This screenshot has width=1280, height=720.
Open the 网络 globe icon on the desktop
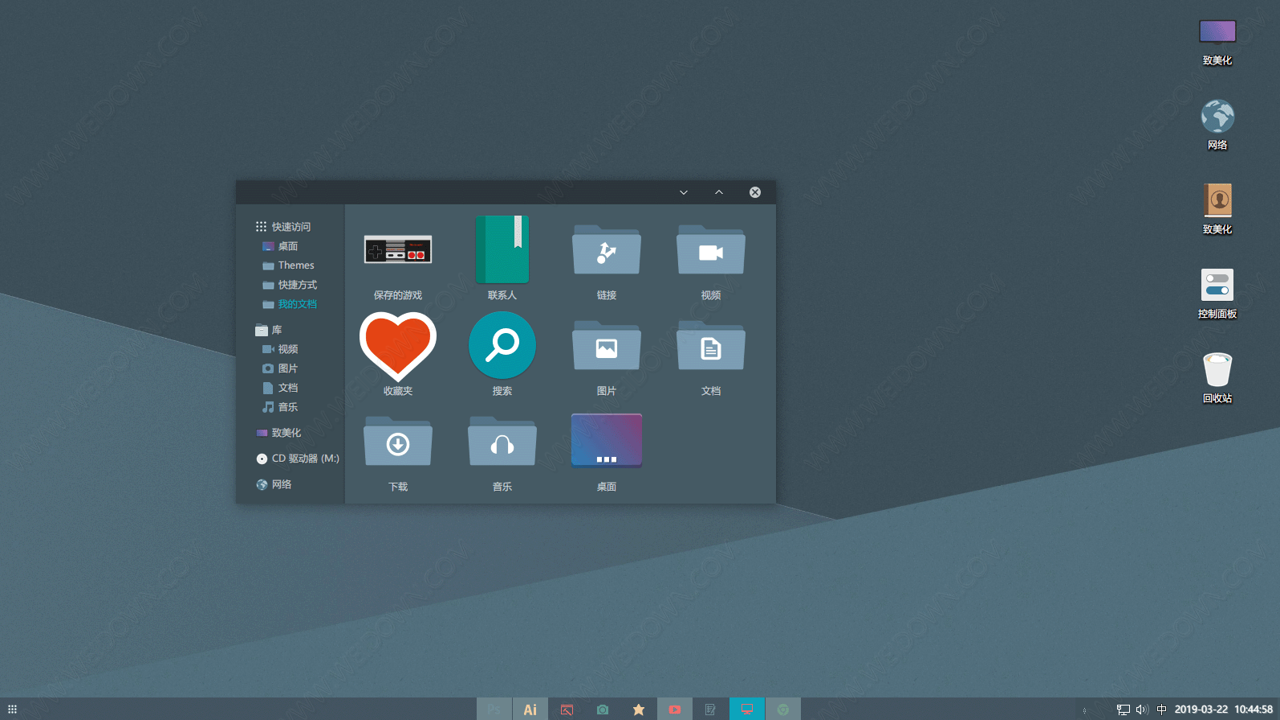pos(1217,117)
